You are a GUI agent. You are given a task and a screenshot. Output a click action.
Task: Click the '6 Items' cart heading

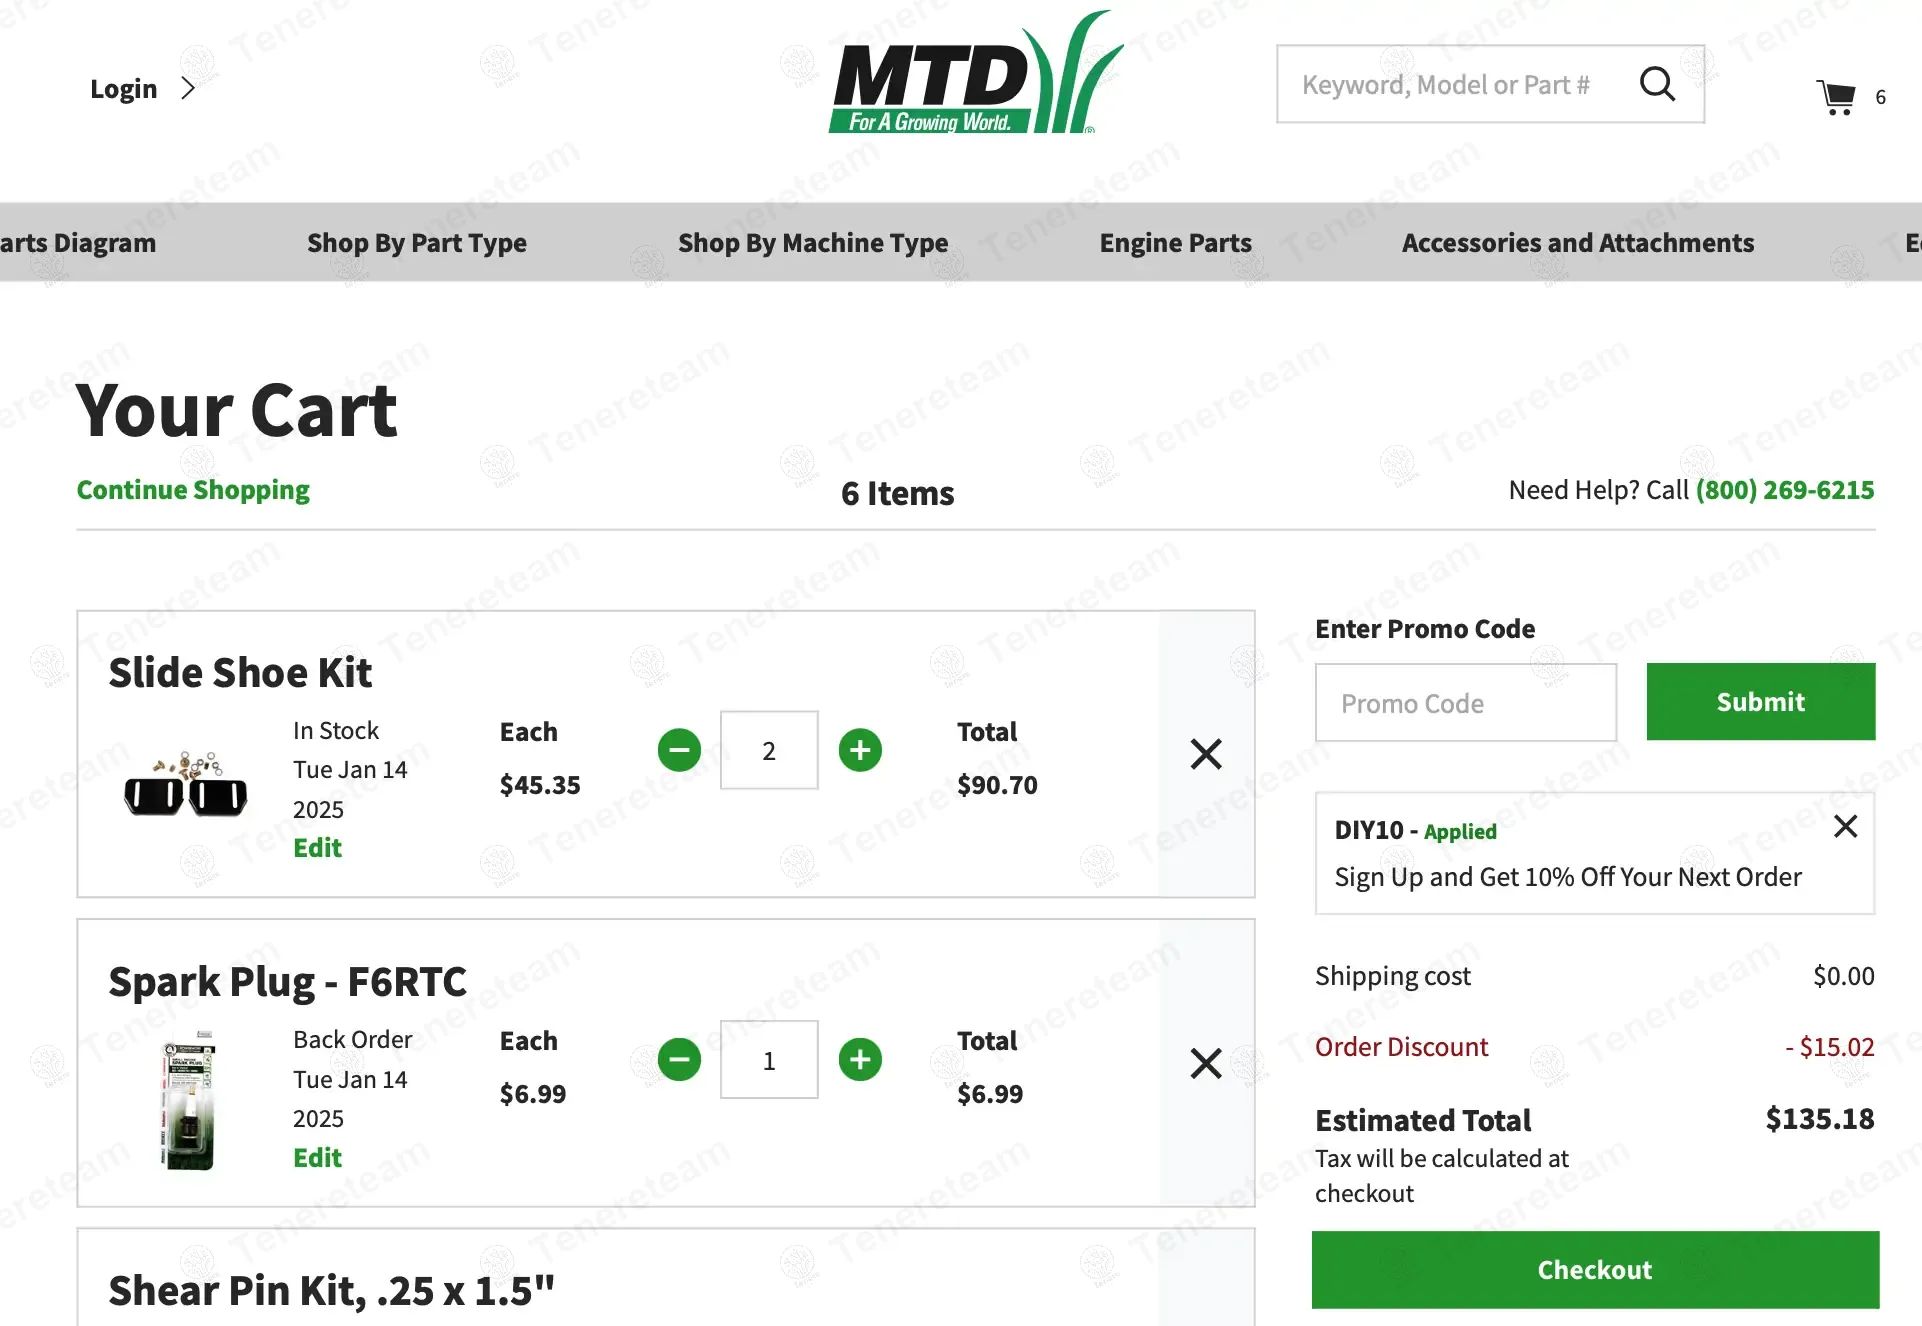tap(897, 493)
